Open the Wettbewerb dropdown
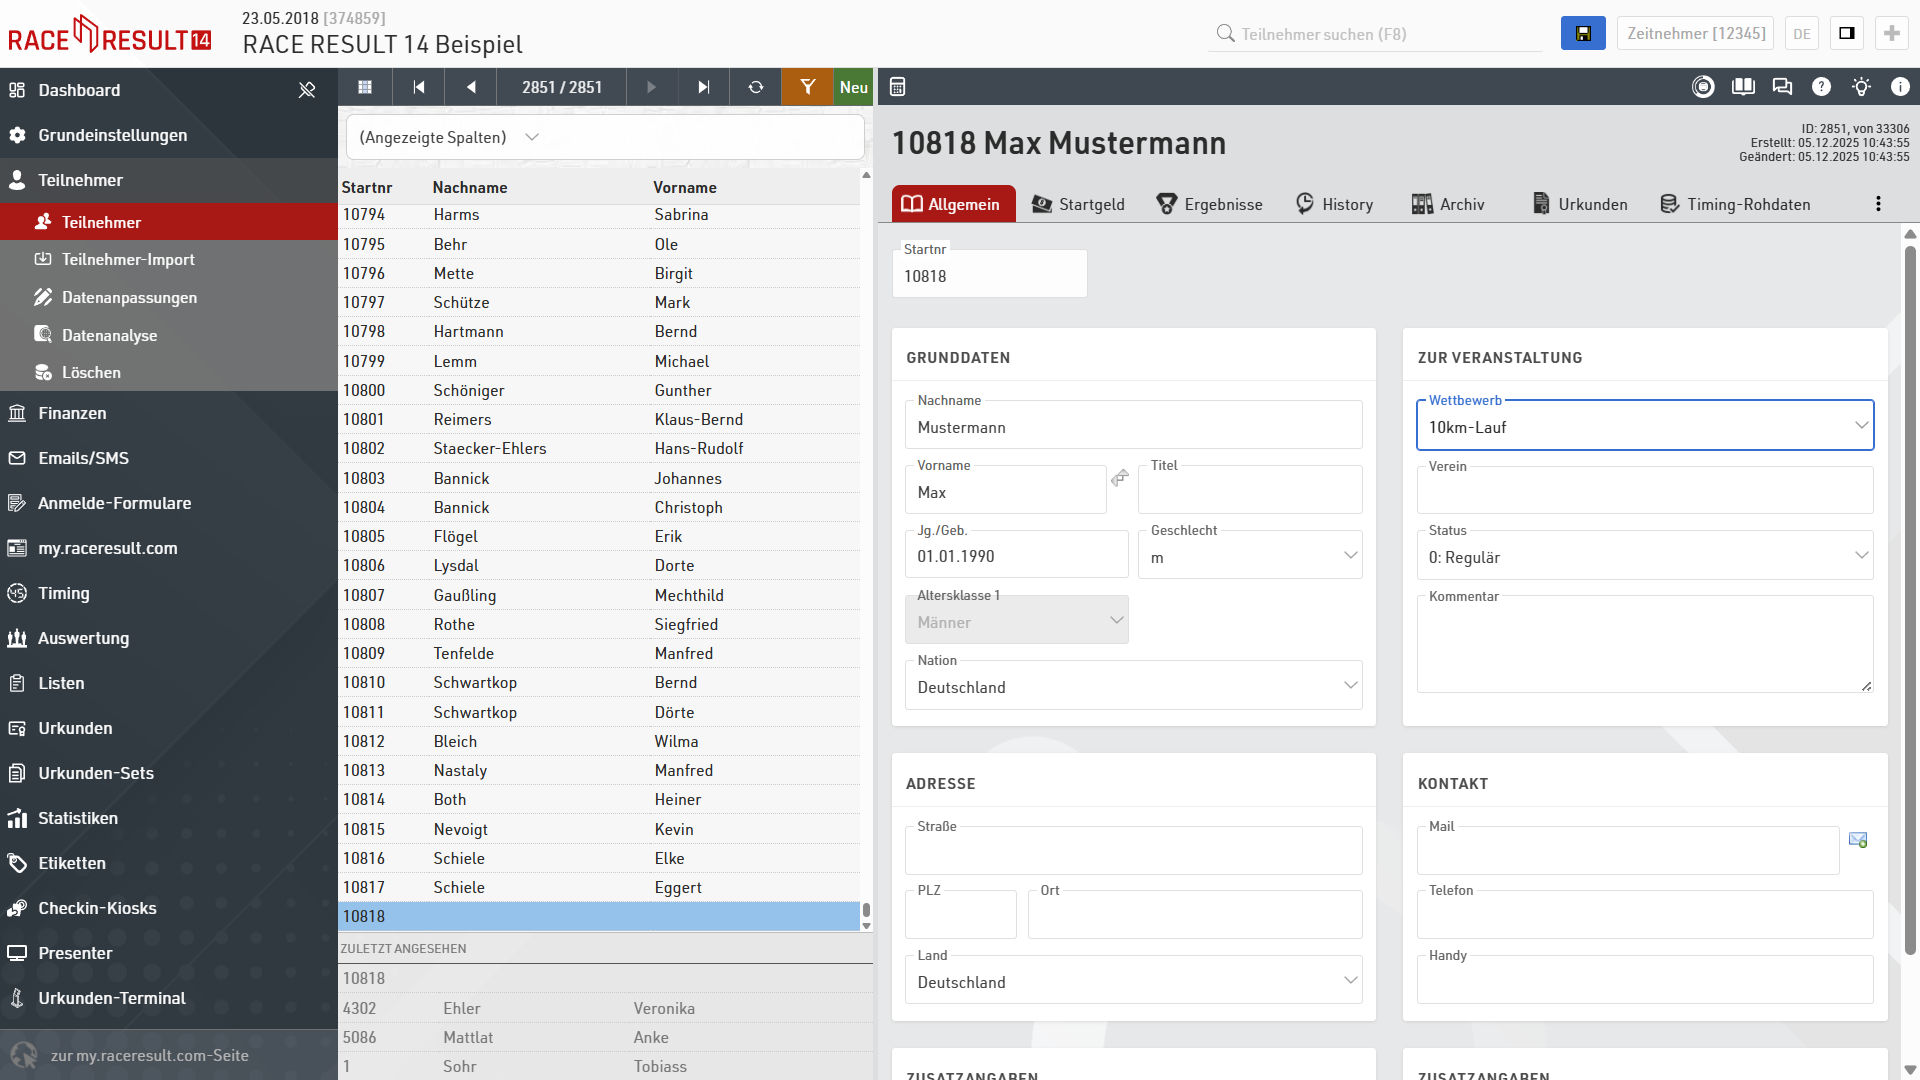Viewport: 1920px width, 1080px height. (1644, 427)
